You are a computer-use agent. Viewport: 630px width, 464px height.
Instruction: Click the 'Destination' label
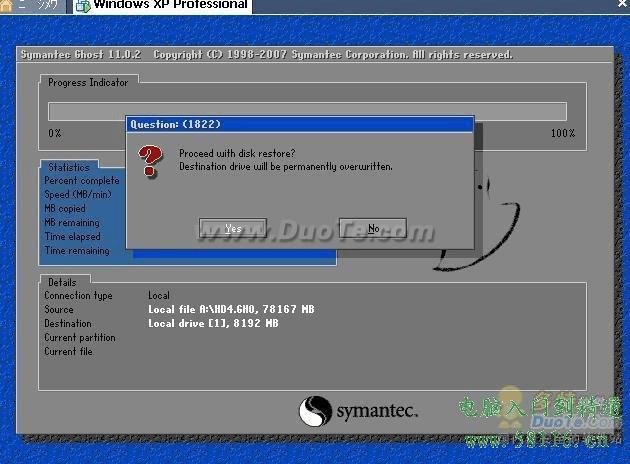[x=68, y=324]
